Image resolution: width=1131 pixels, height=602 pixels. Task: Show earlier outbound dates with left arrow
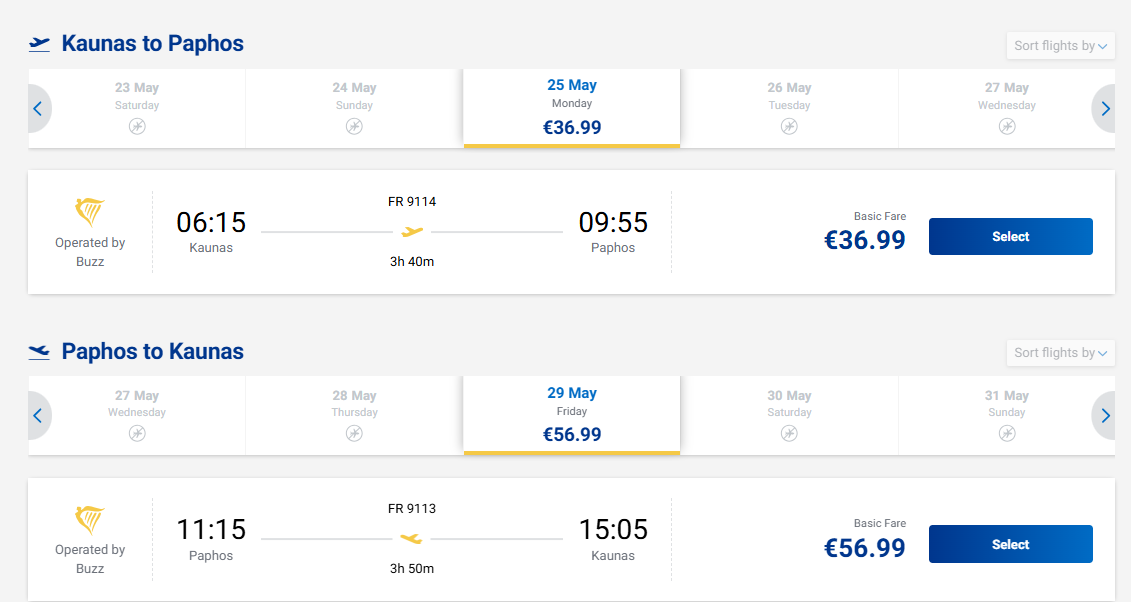click(x=38, y=109)
